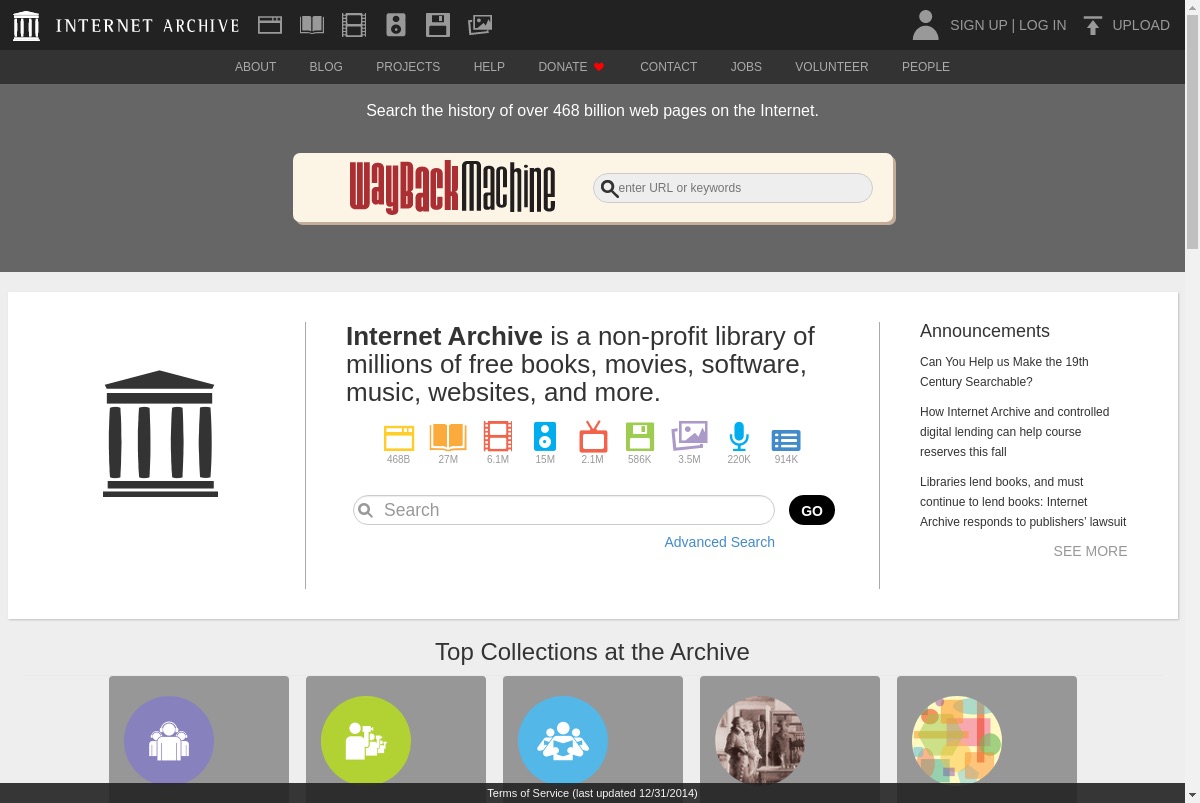1200x803 pixels.
Task: Open the Blog menu item
Action: pyautogui.click(x=326, y=67)
